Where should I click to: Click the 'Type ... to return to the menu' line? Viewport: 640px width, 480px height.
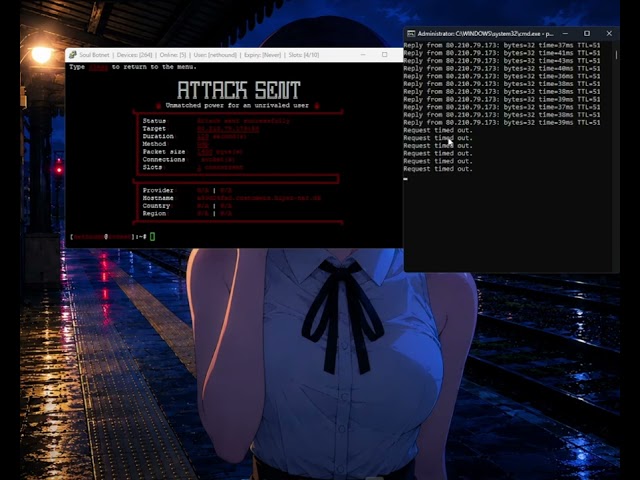[133, 67]
